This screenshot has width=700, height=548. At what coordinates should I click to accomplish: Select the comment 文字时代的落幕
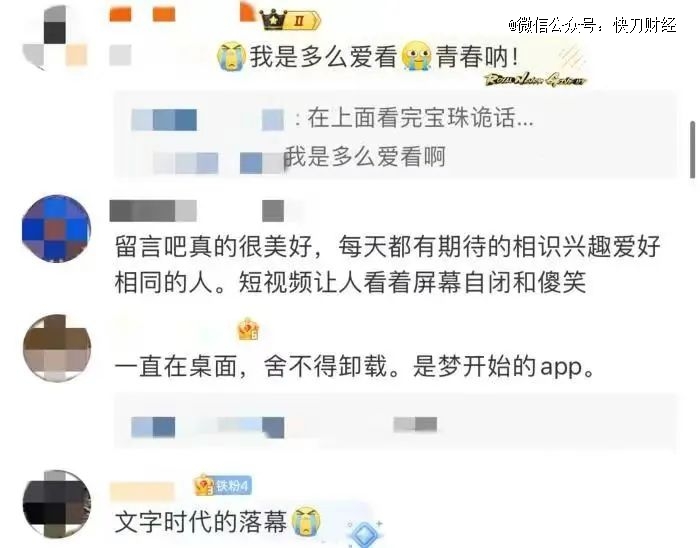[201, 522]
